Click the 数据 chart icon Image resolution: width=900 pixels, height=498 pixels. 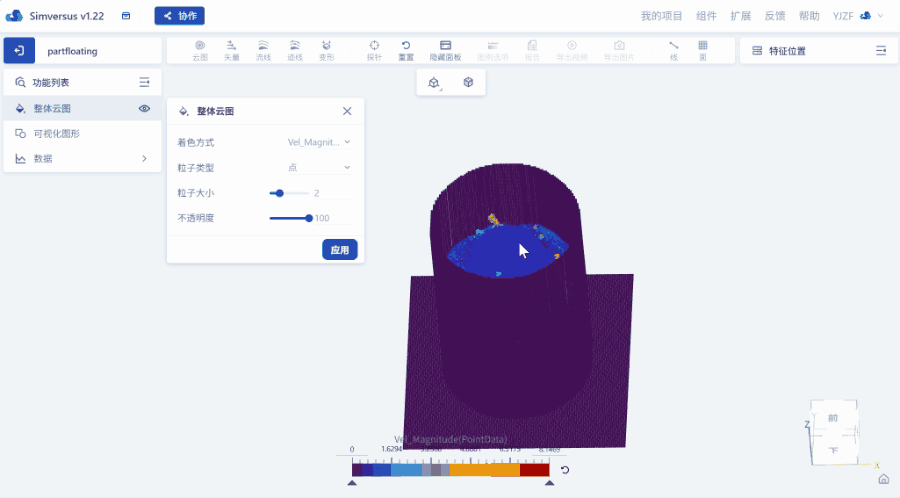click(x=21, y=159)
